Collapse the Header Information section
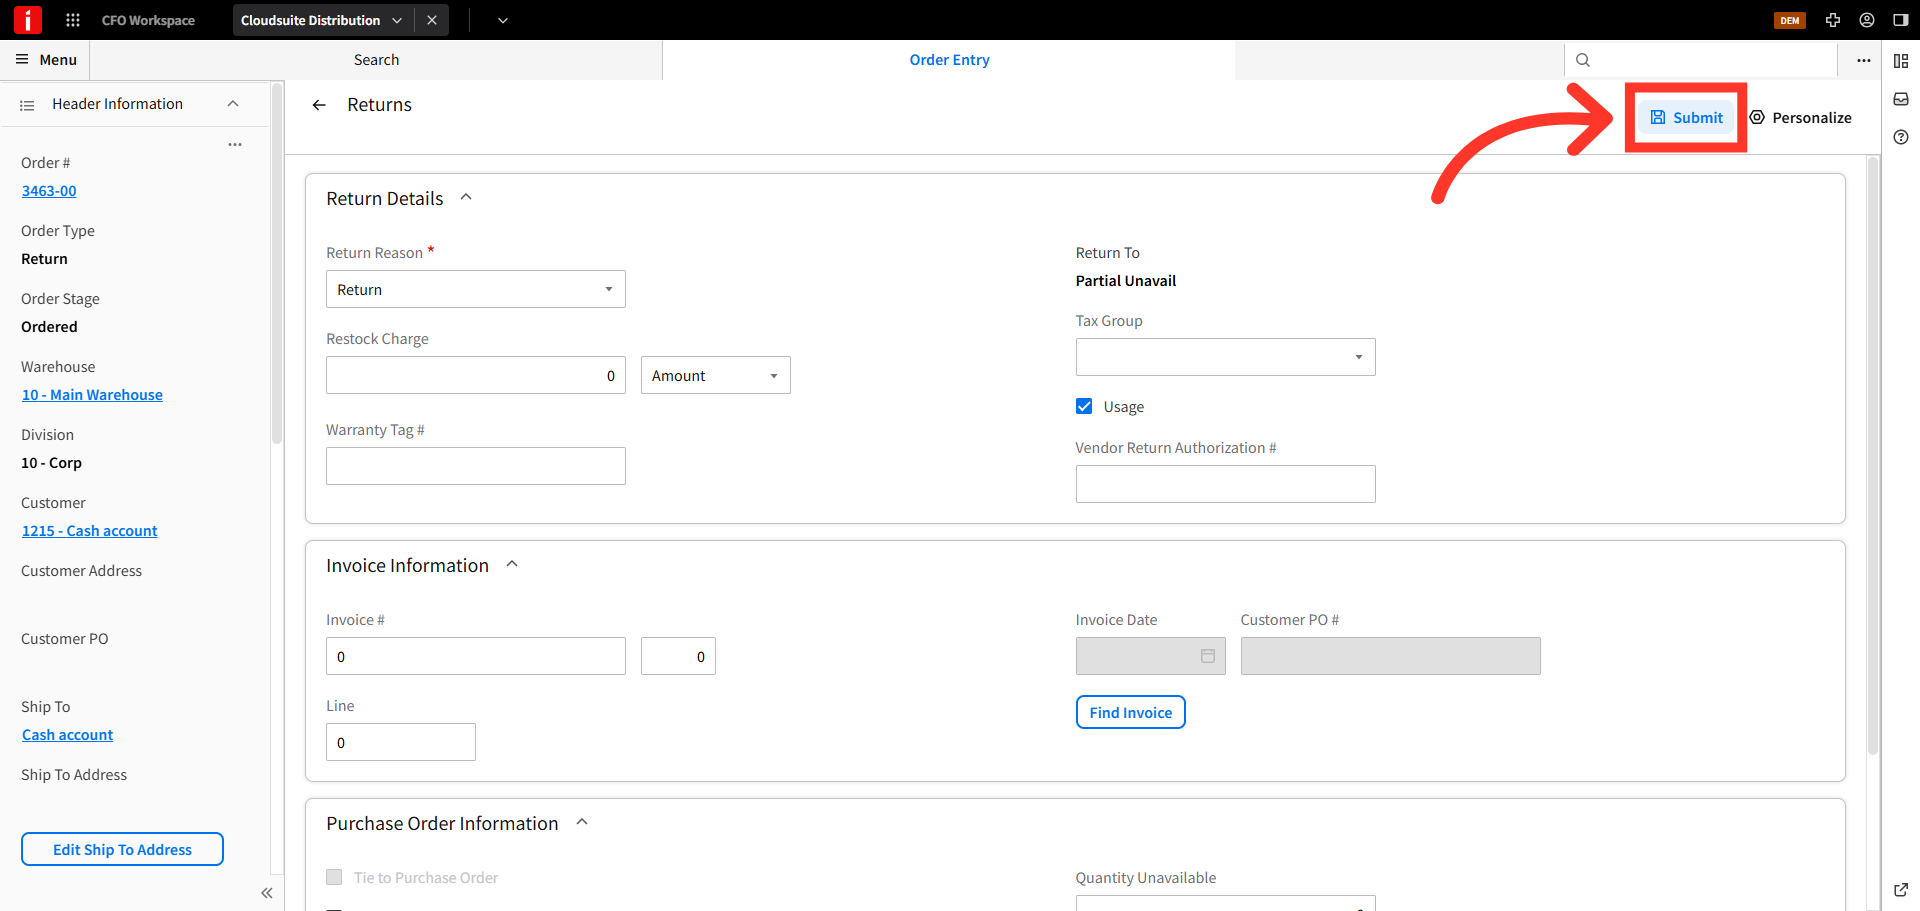 [233, 104]
